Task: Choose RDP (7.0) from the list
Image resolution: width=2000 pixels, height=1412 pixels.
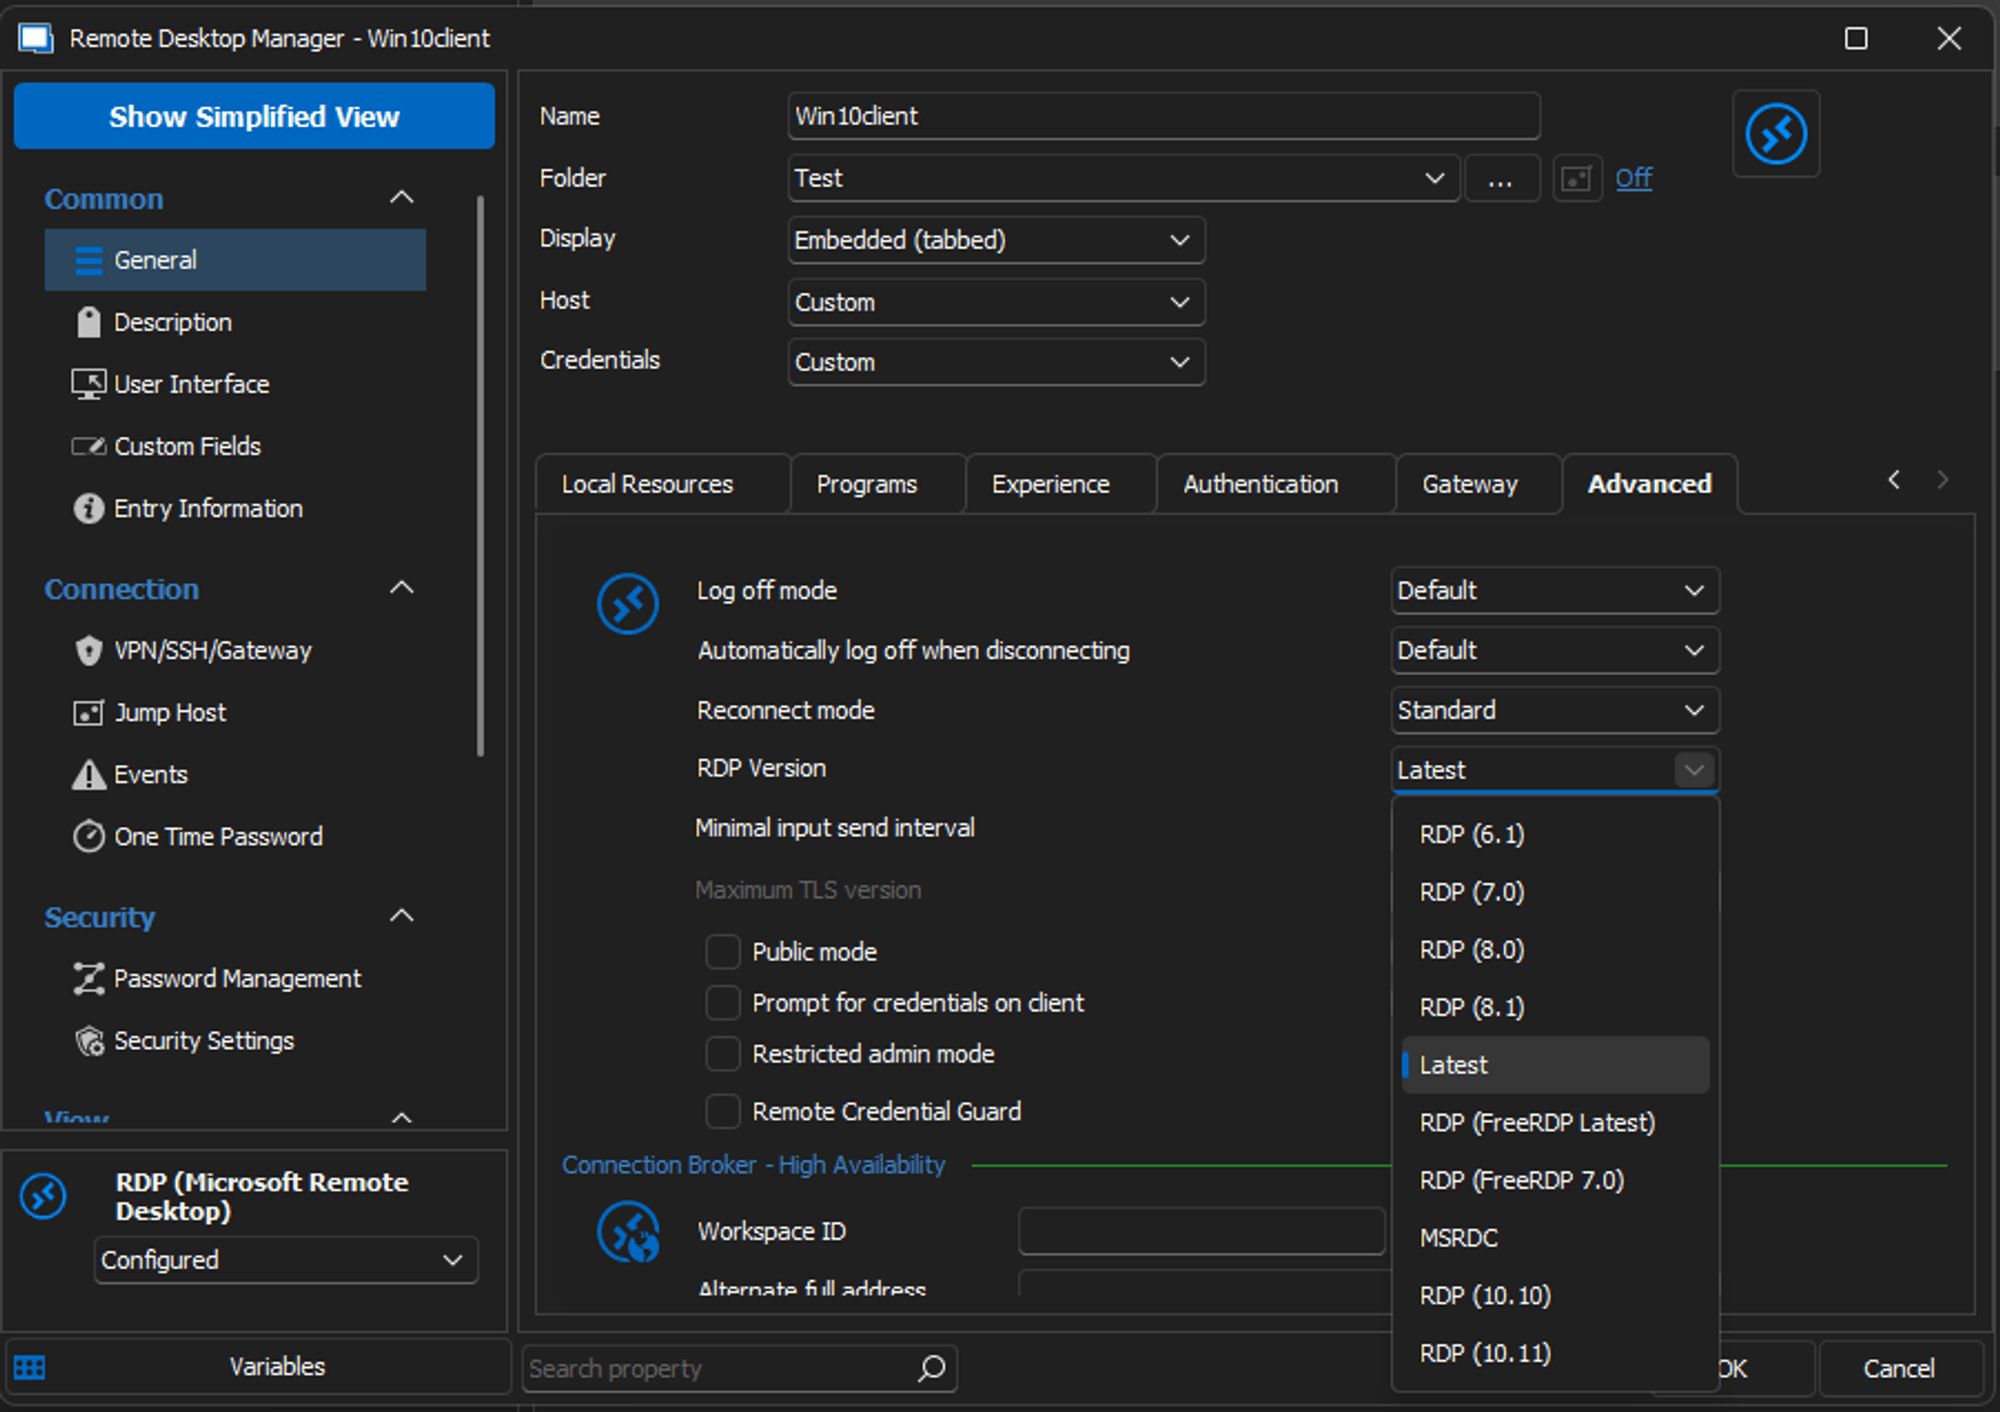Action: [x=1555, y=892]
